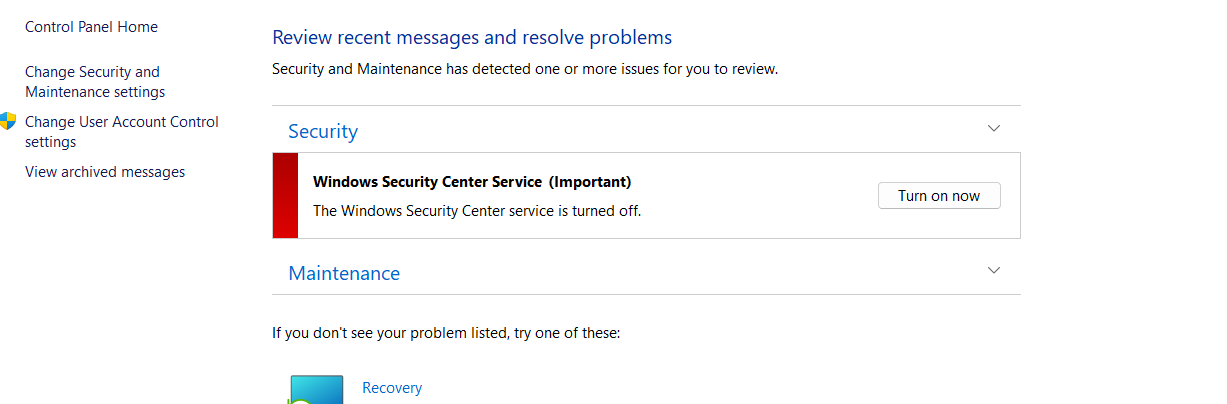Click the User Account Control shield icon
Viewport: 1227px width, 404px height.
[x=8, y=122]
